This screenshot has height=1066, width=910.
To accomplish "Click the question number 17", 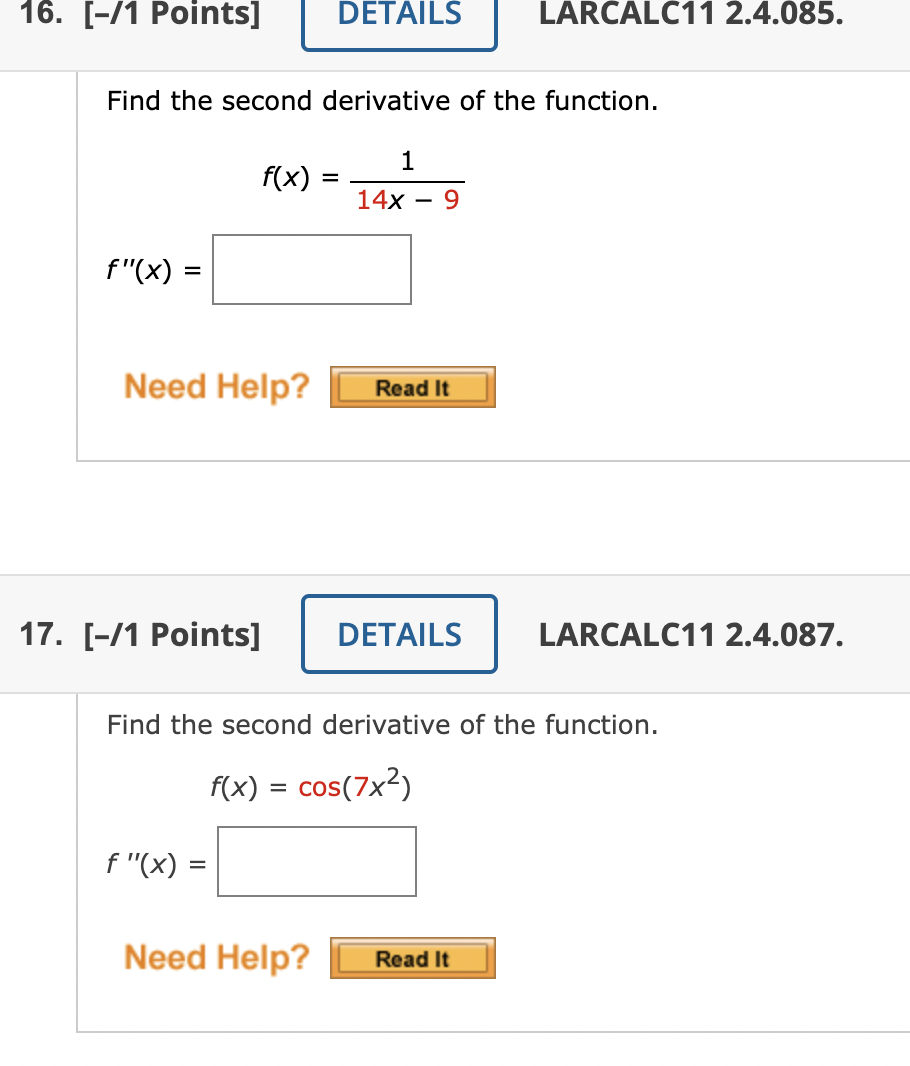I will click(40, 633).
